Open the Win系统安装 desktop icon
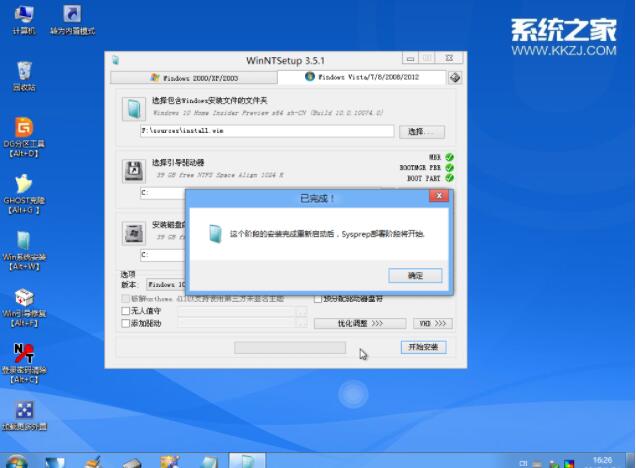 24,243
